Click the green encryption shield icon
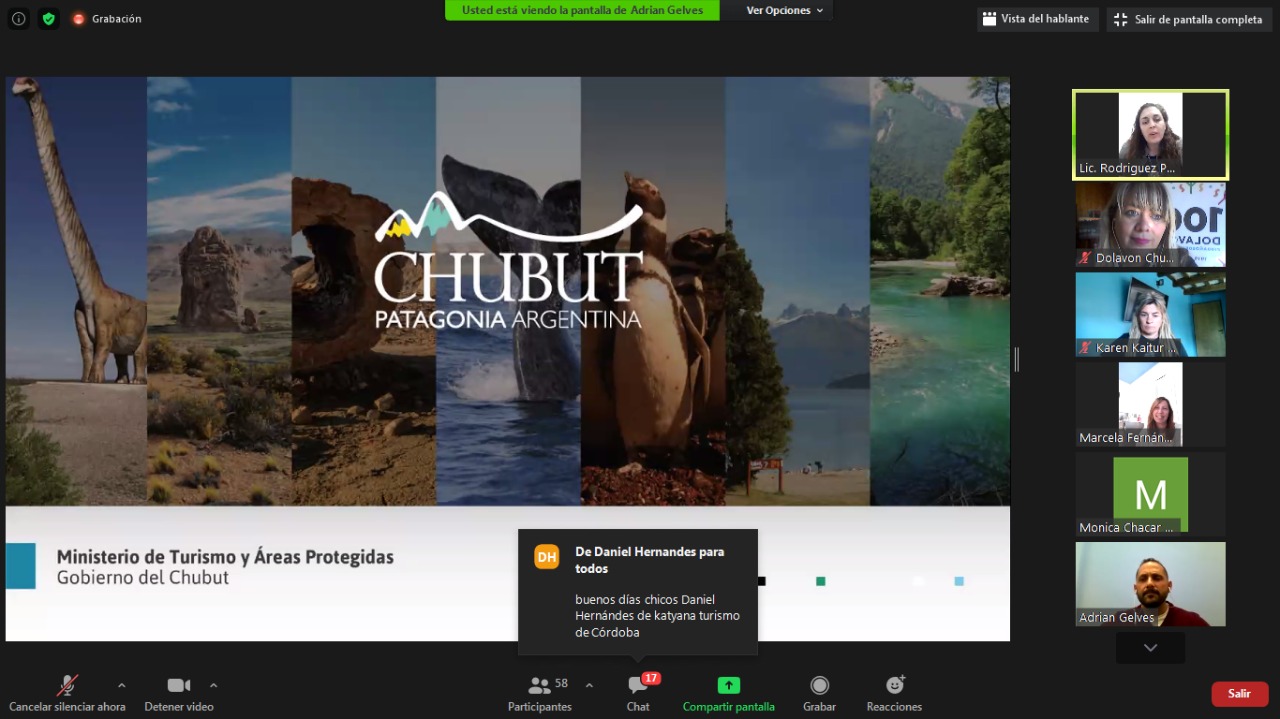The height and width of the screenshot is (719, 1280). (x=48, y=19)
